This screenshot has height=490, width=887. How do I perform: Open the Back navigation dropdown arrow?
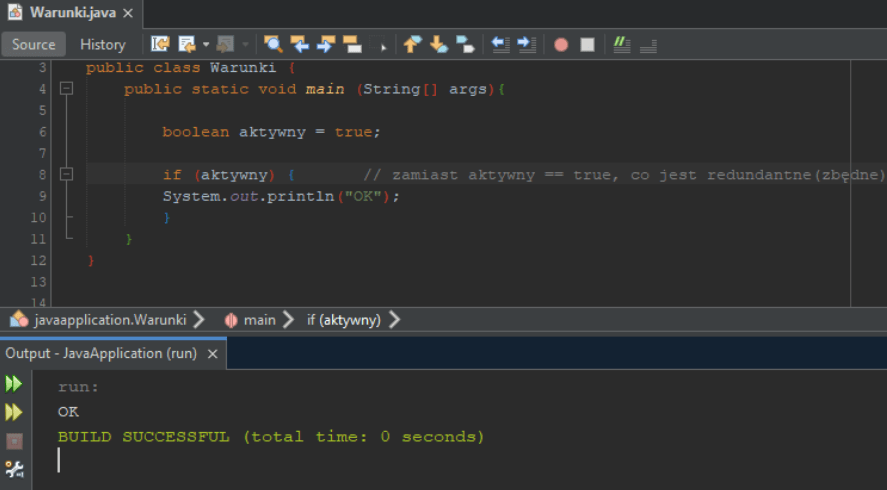pos(206,44)
